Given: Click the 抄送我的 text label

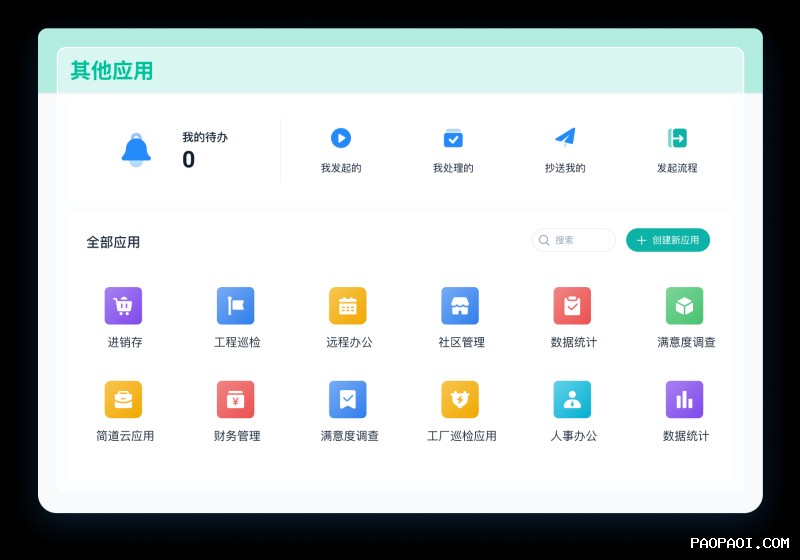Looking at the screenshot, I should pyautogui.click(x=565, y=168).
